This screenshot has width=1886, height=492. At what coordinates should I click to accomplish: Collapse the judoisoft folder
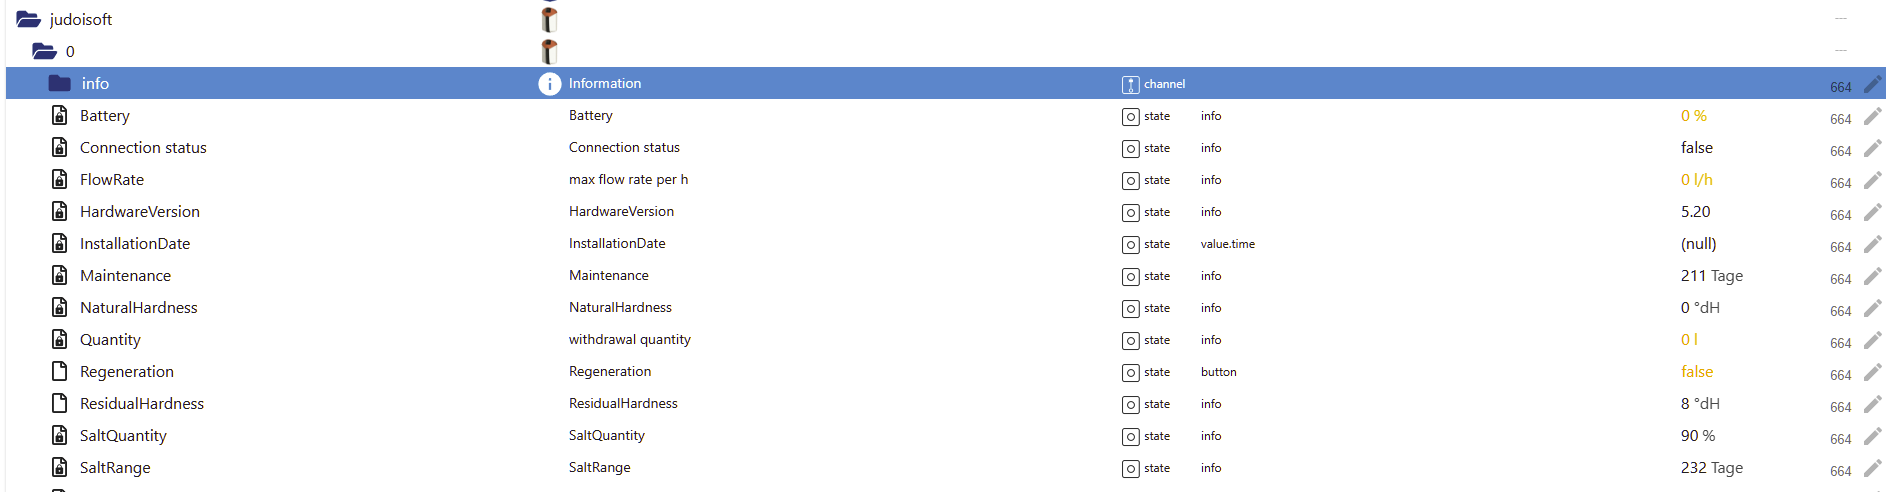coord(28,19)
